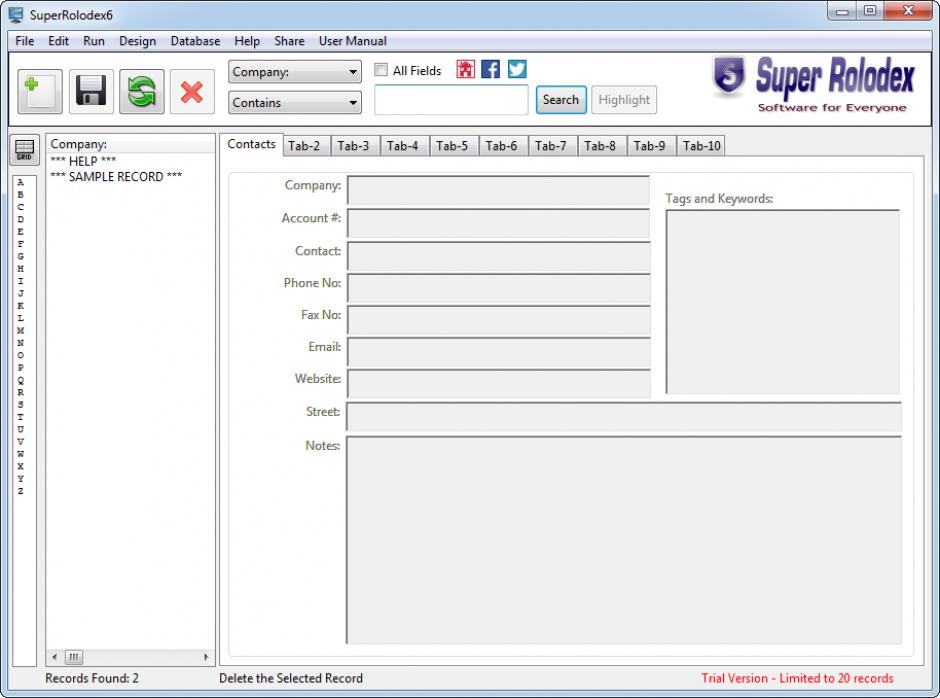Screen dimensions: 940x698
Task: Open the Edit menu
Action: click(58, 41)
